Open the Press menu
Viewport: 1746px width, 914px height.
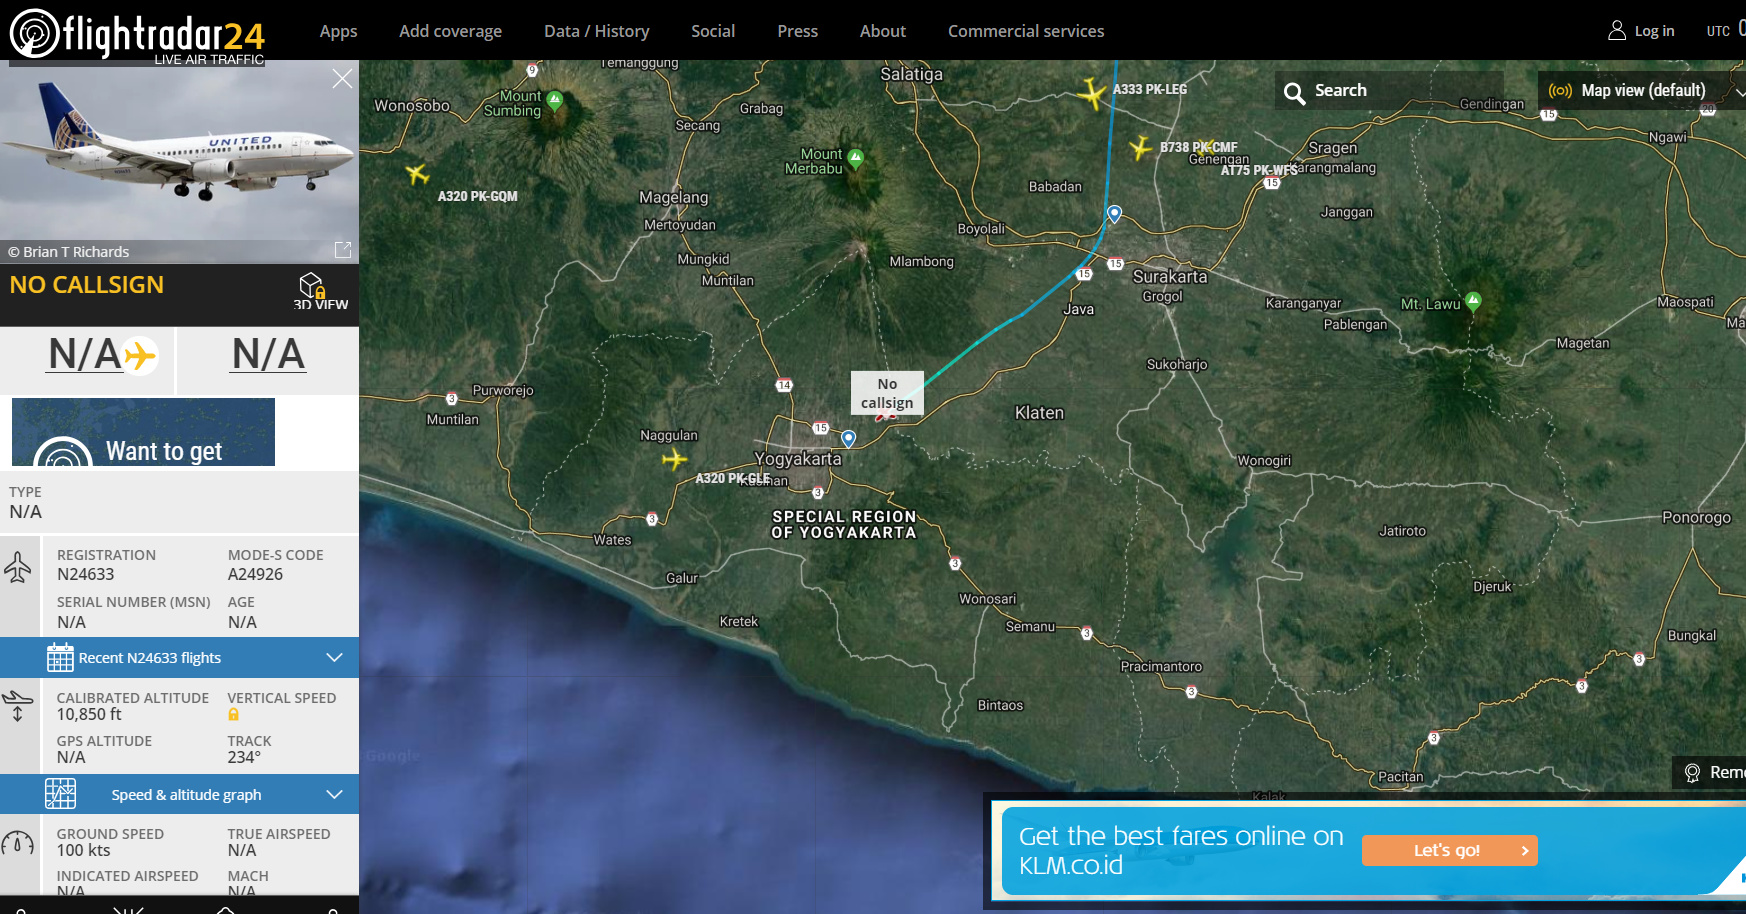[x=797, y=31]
